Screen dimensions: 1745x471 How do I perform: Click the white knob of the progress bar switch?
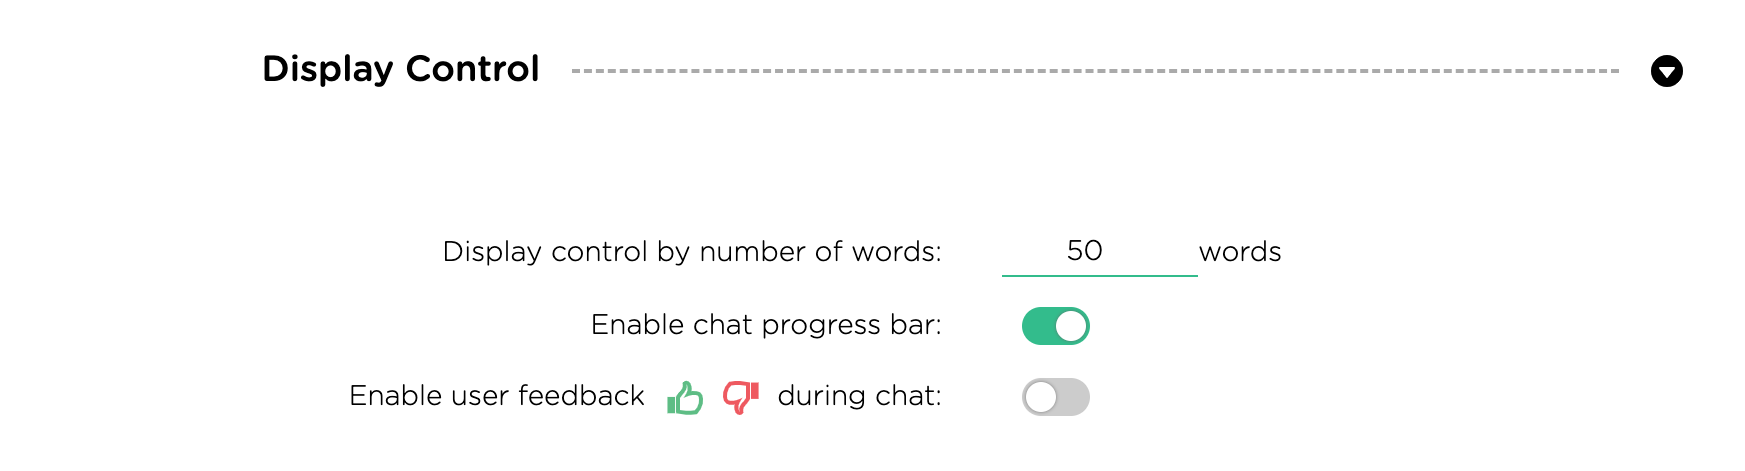[1071, 326]
